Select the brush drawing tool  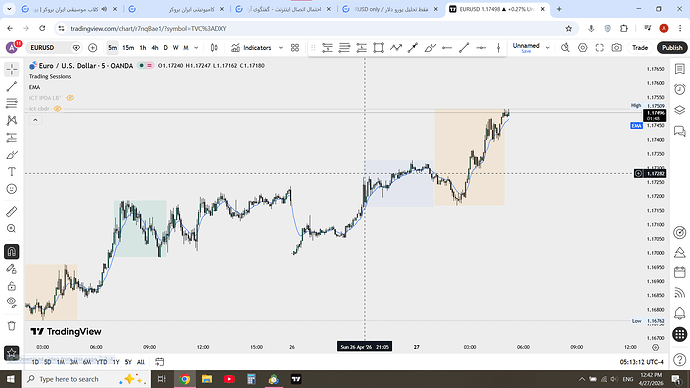coord(12,155)
